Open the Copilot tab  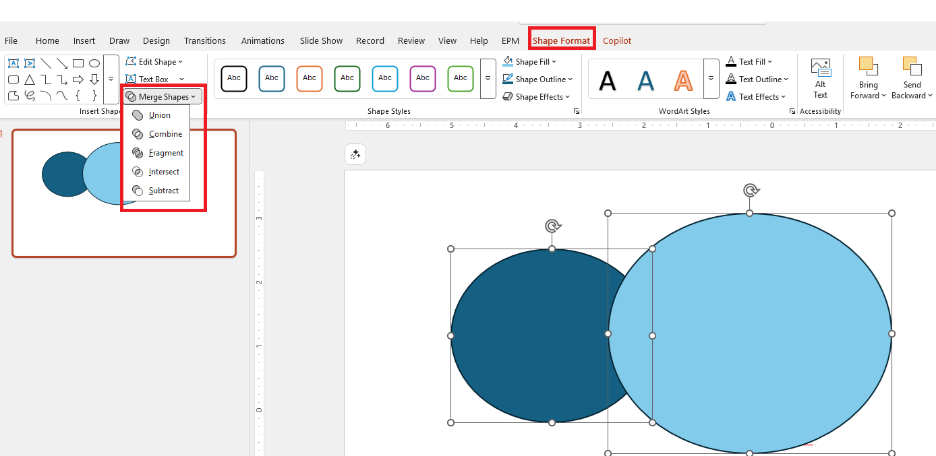617,41
